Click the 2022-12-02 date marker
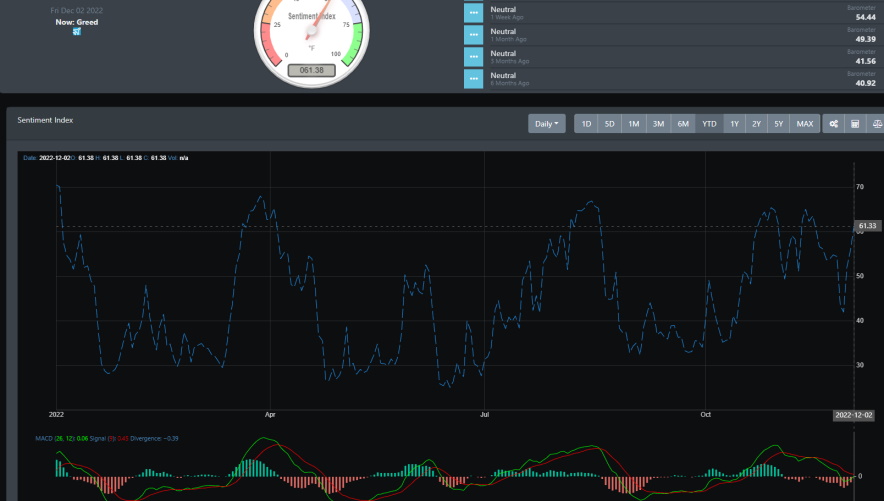This screenshot has width=884, height=501. coord(854,415)
